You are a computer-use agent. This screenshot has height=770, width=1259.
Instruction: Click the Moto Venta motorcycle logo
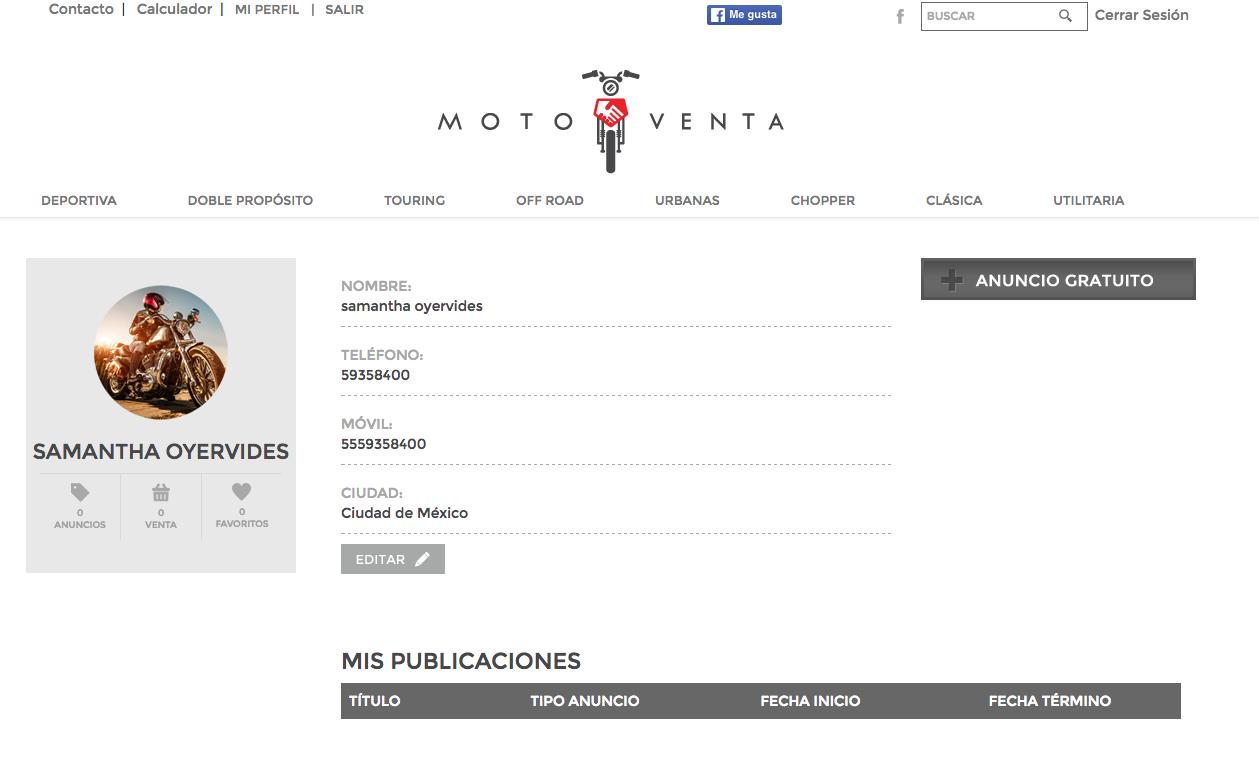pos(611,121)
